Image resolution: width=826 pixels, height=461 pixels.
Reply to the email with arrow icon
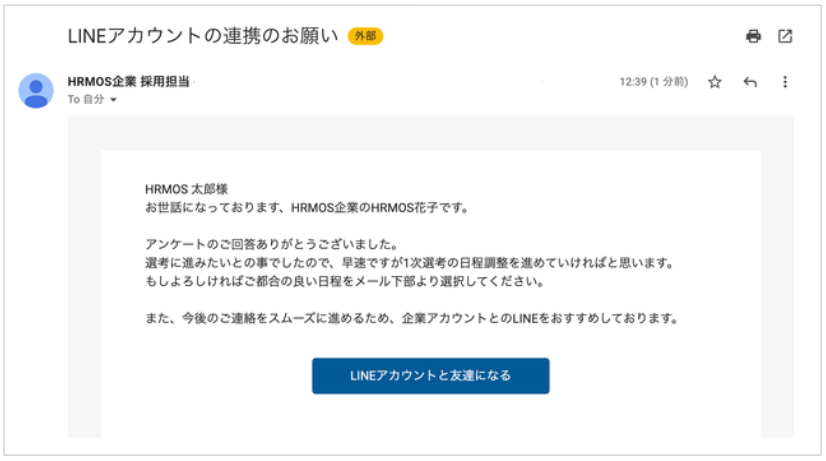[750, 82]
